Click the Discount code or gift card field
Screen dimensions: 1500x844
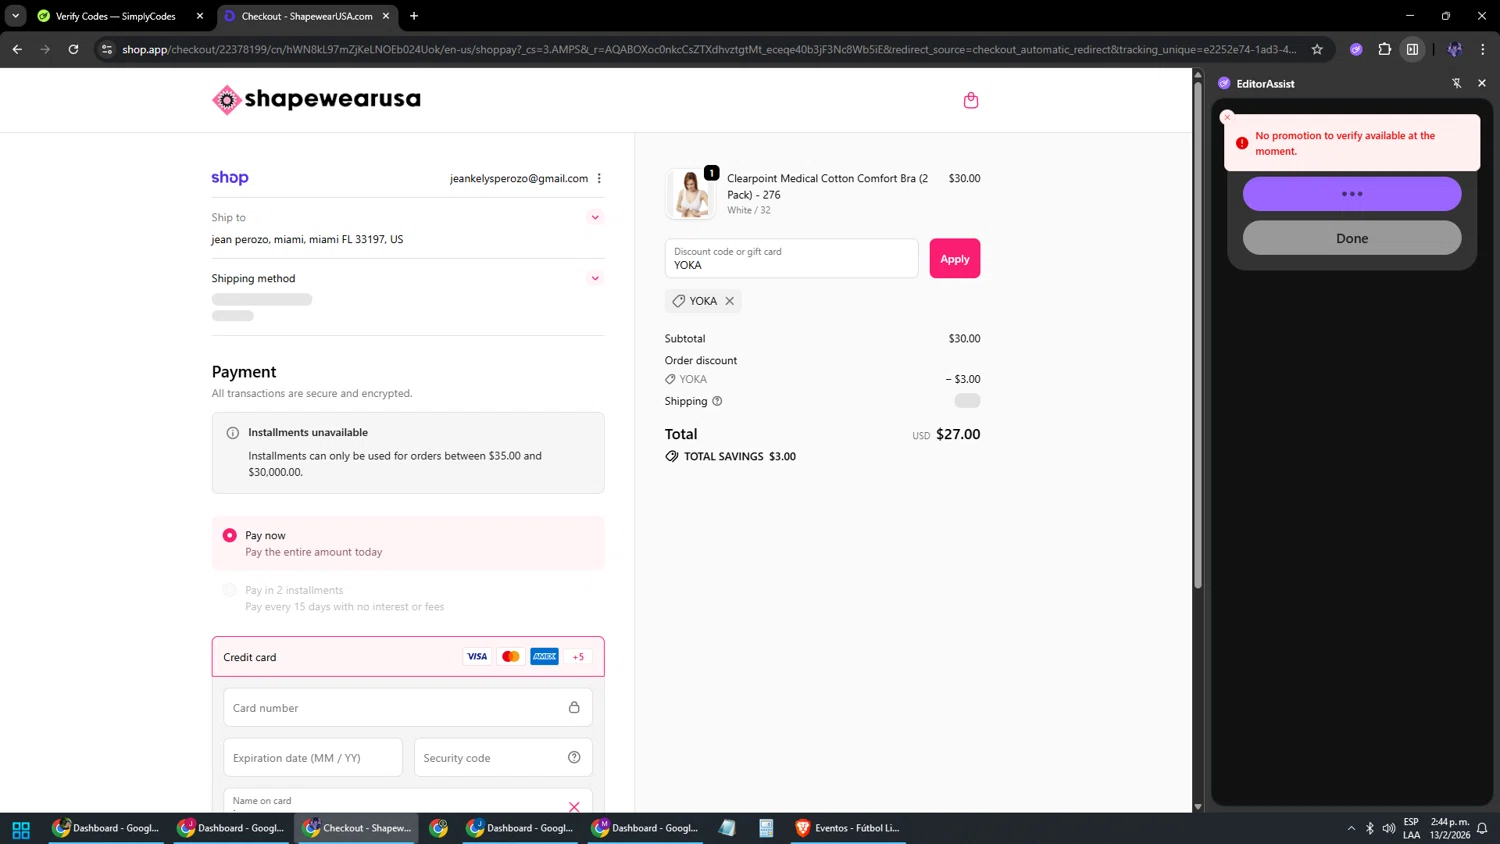tap(791, 258)
